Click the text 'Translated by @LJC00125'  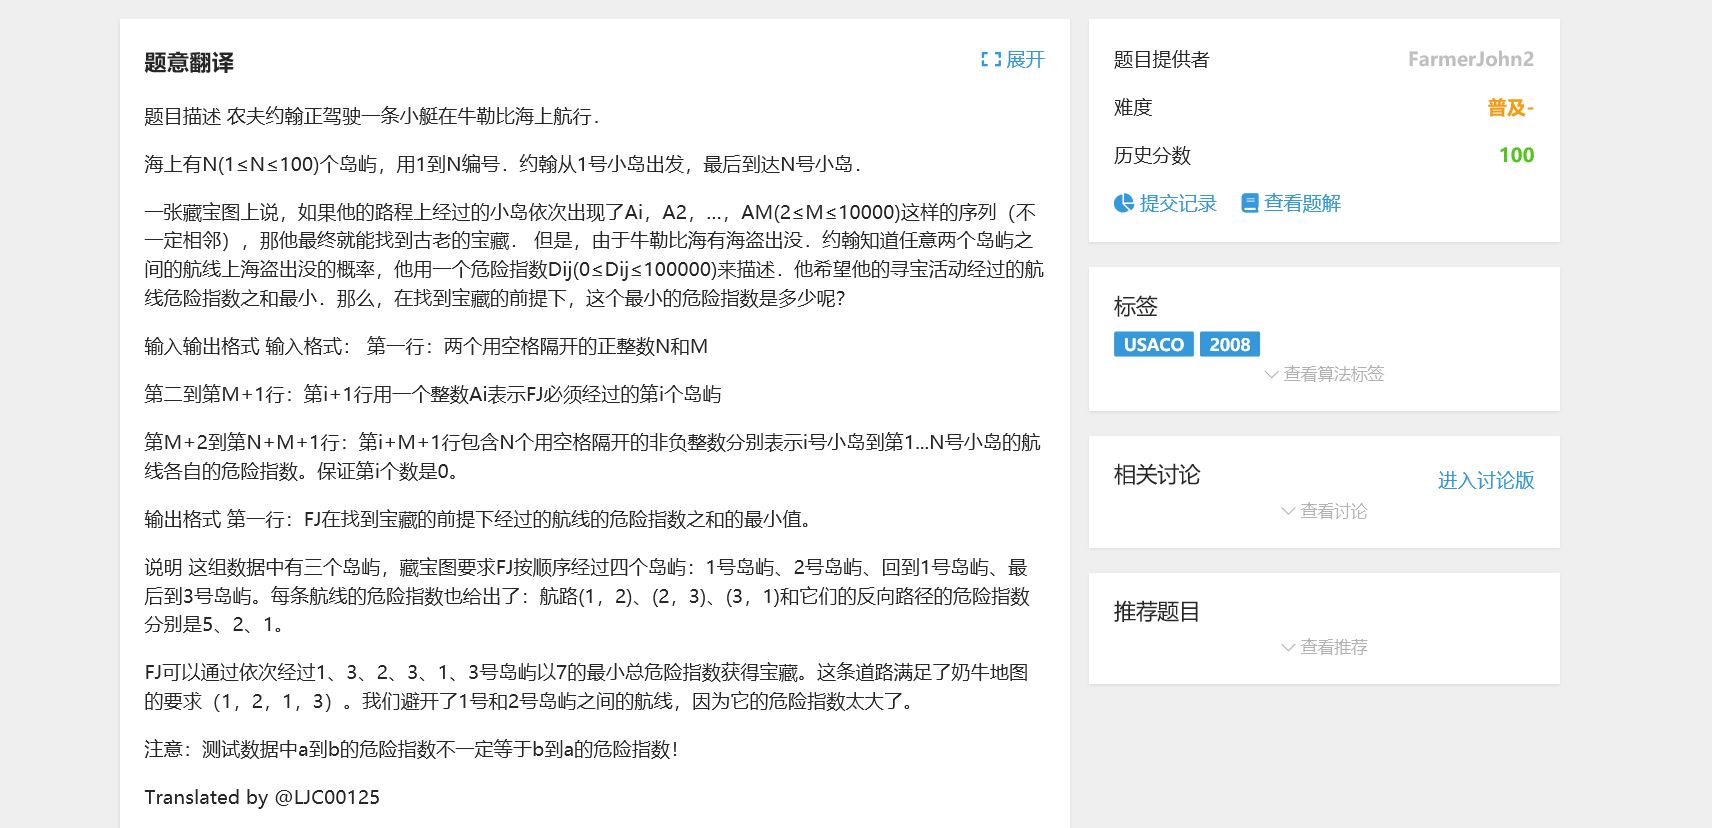coord(262,798)
